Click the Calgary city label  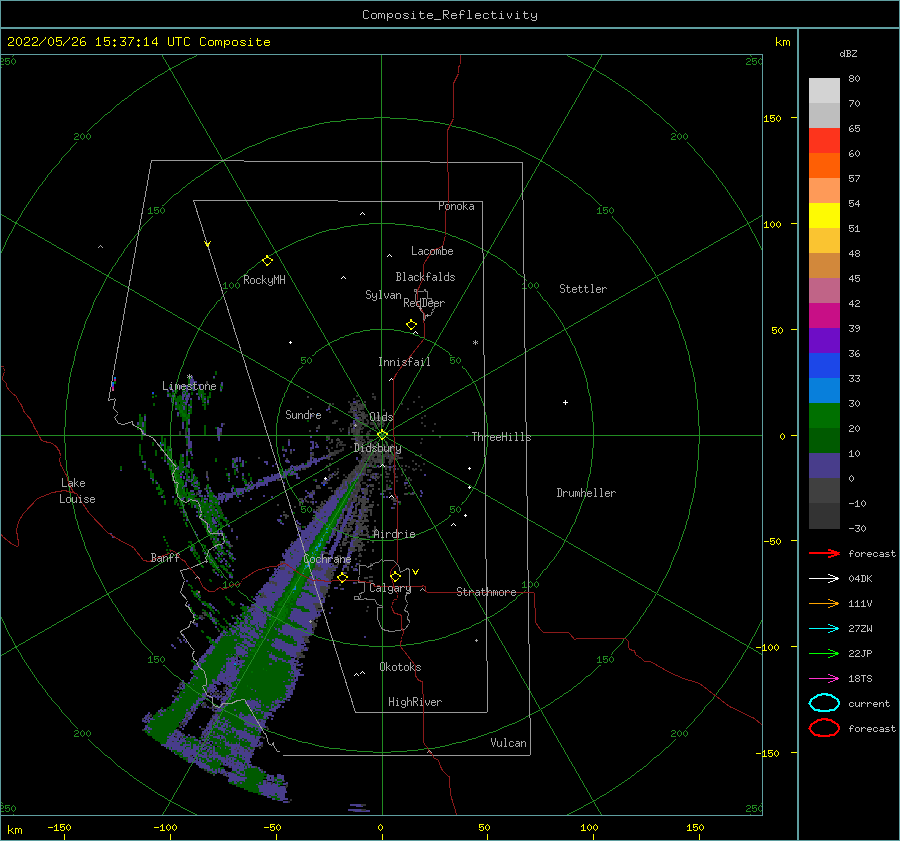click(390, 588)
